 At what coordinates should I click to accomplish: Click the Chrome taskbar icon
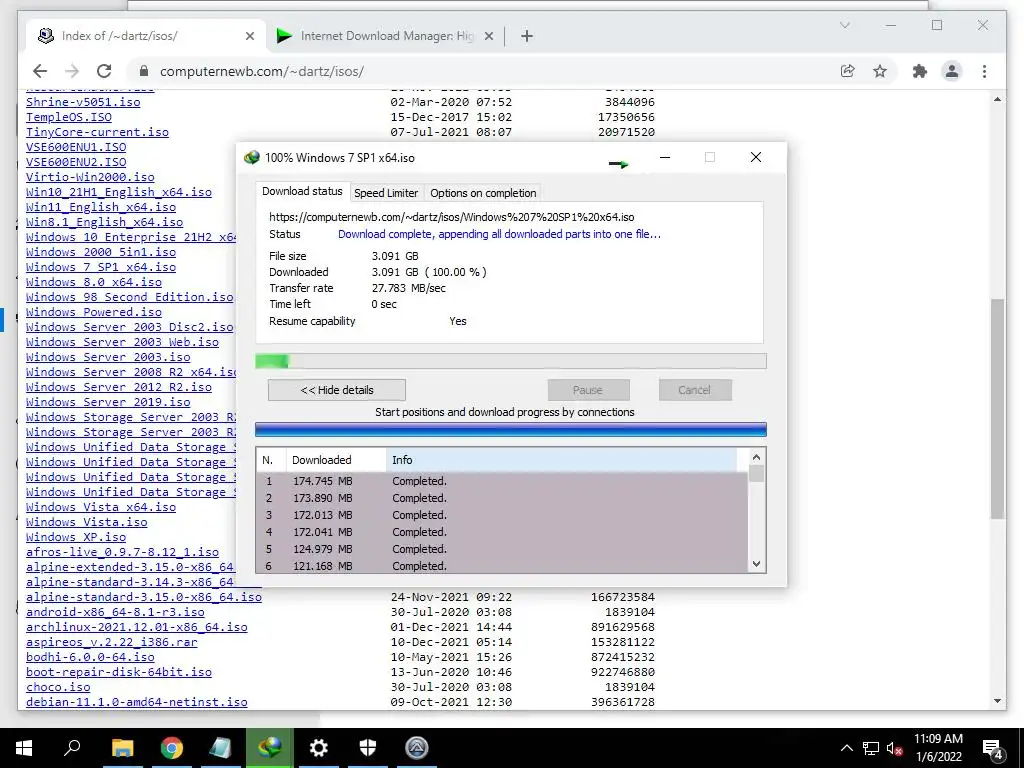(172, 748)
